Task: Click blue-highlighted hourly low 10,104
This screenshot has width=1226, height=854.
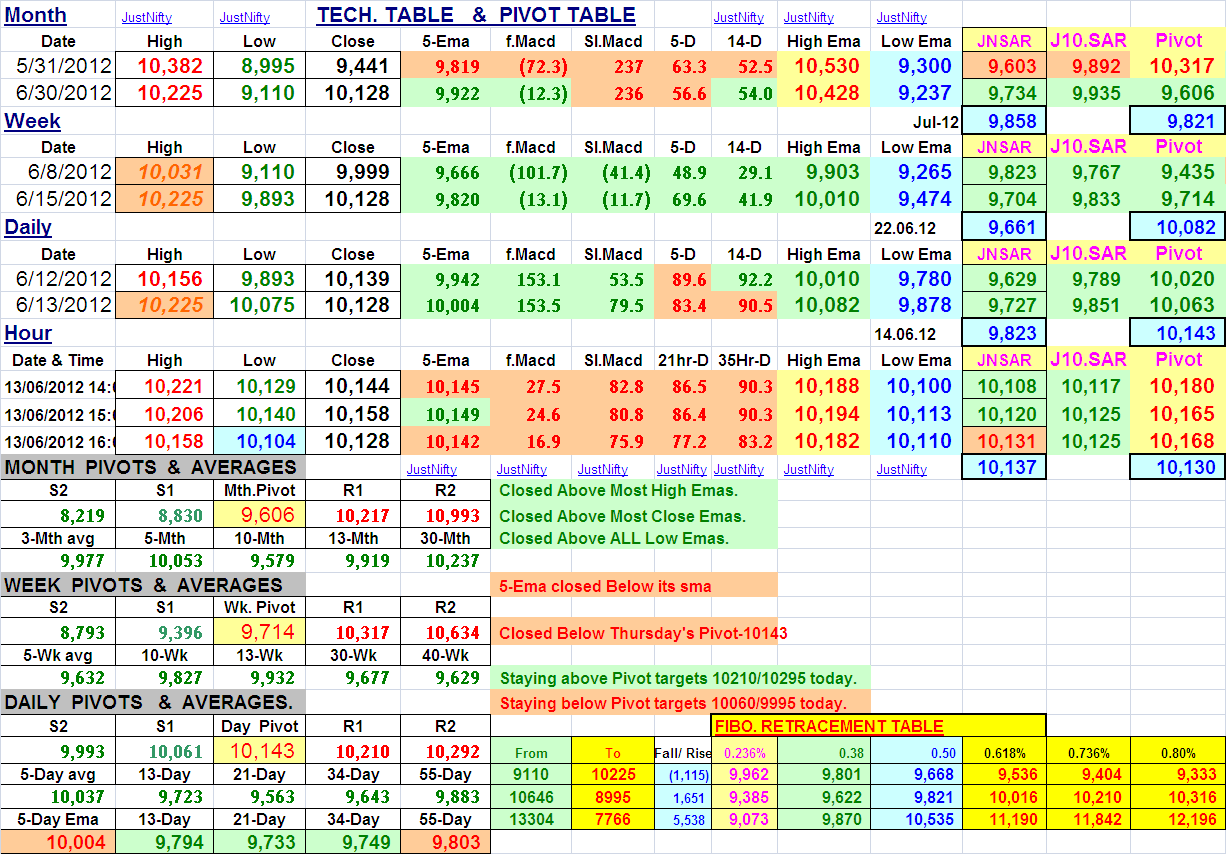Action: (x=259, y=439)
